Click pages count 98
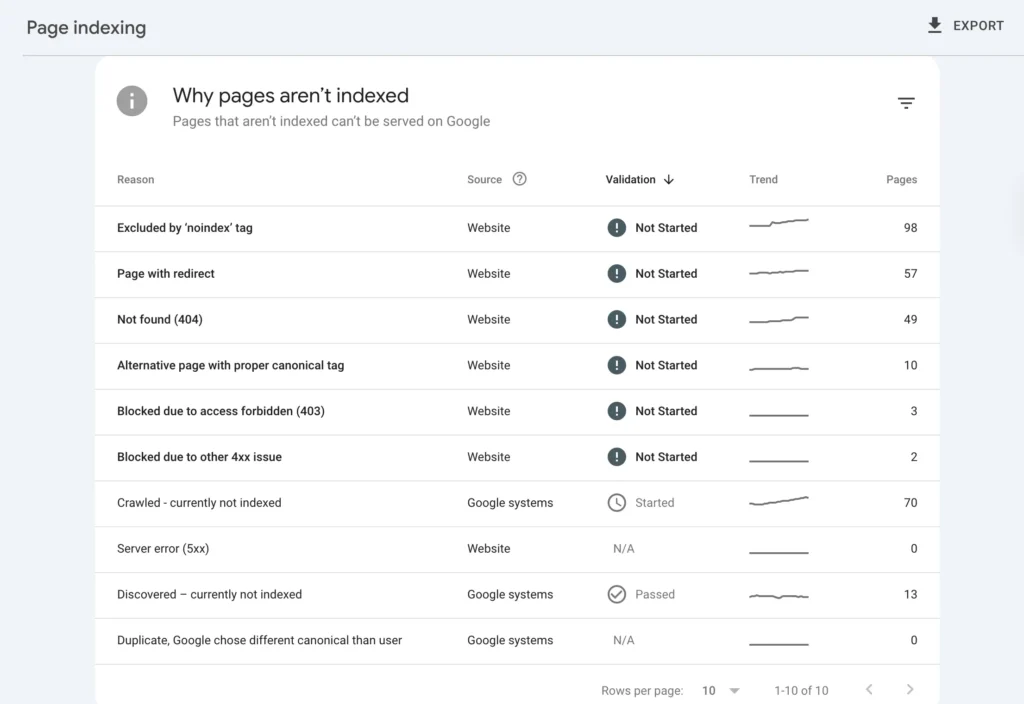The image size is (1024, 704). click(910, 228)
